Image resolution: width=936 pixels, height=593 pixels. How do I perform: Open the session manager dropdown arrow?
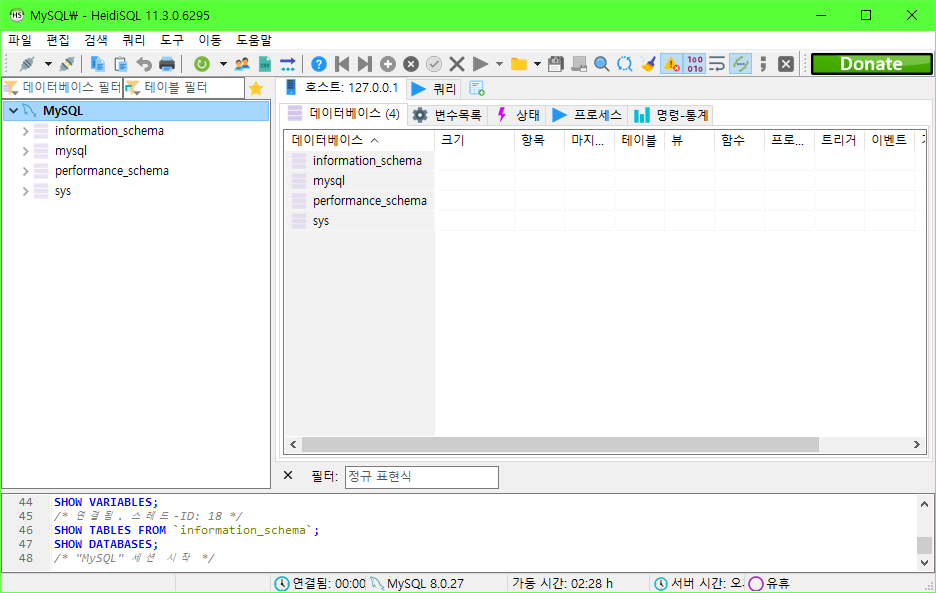point(48,64)
